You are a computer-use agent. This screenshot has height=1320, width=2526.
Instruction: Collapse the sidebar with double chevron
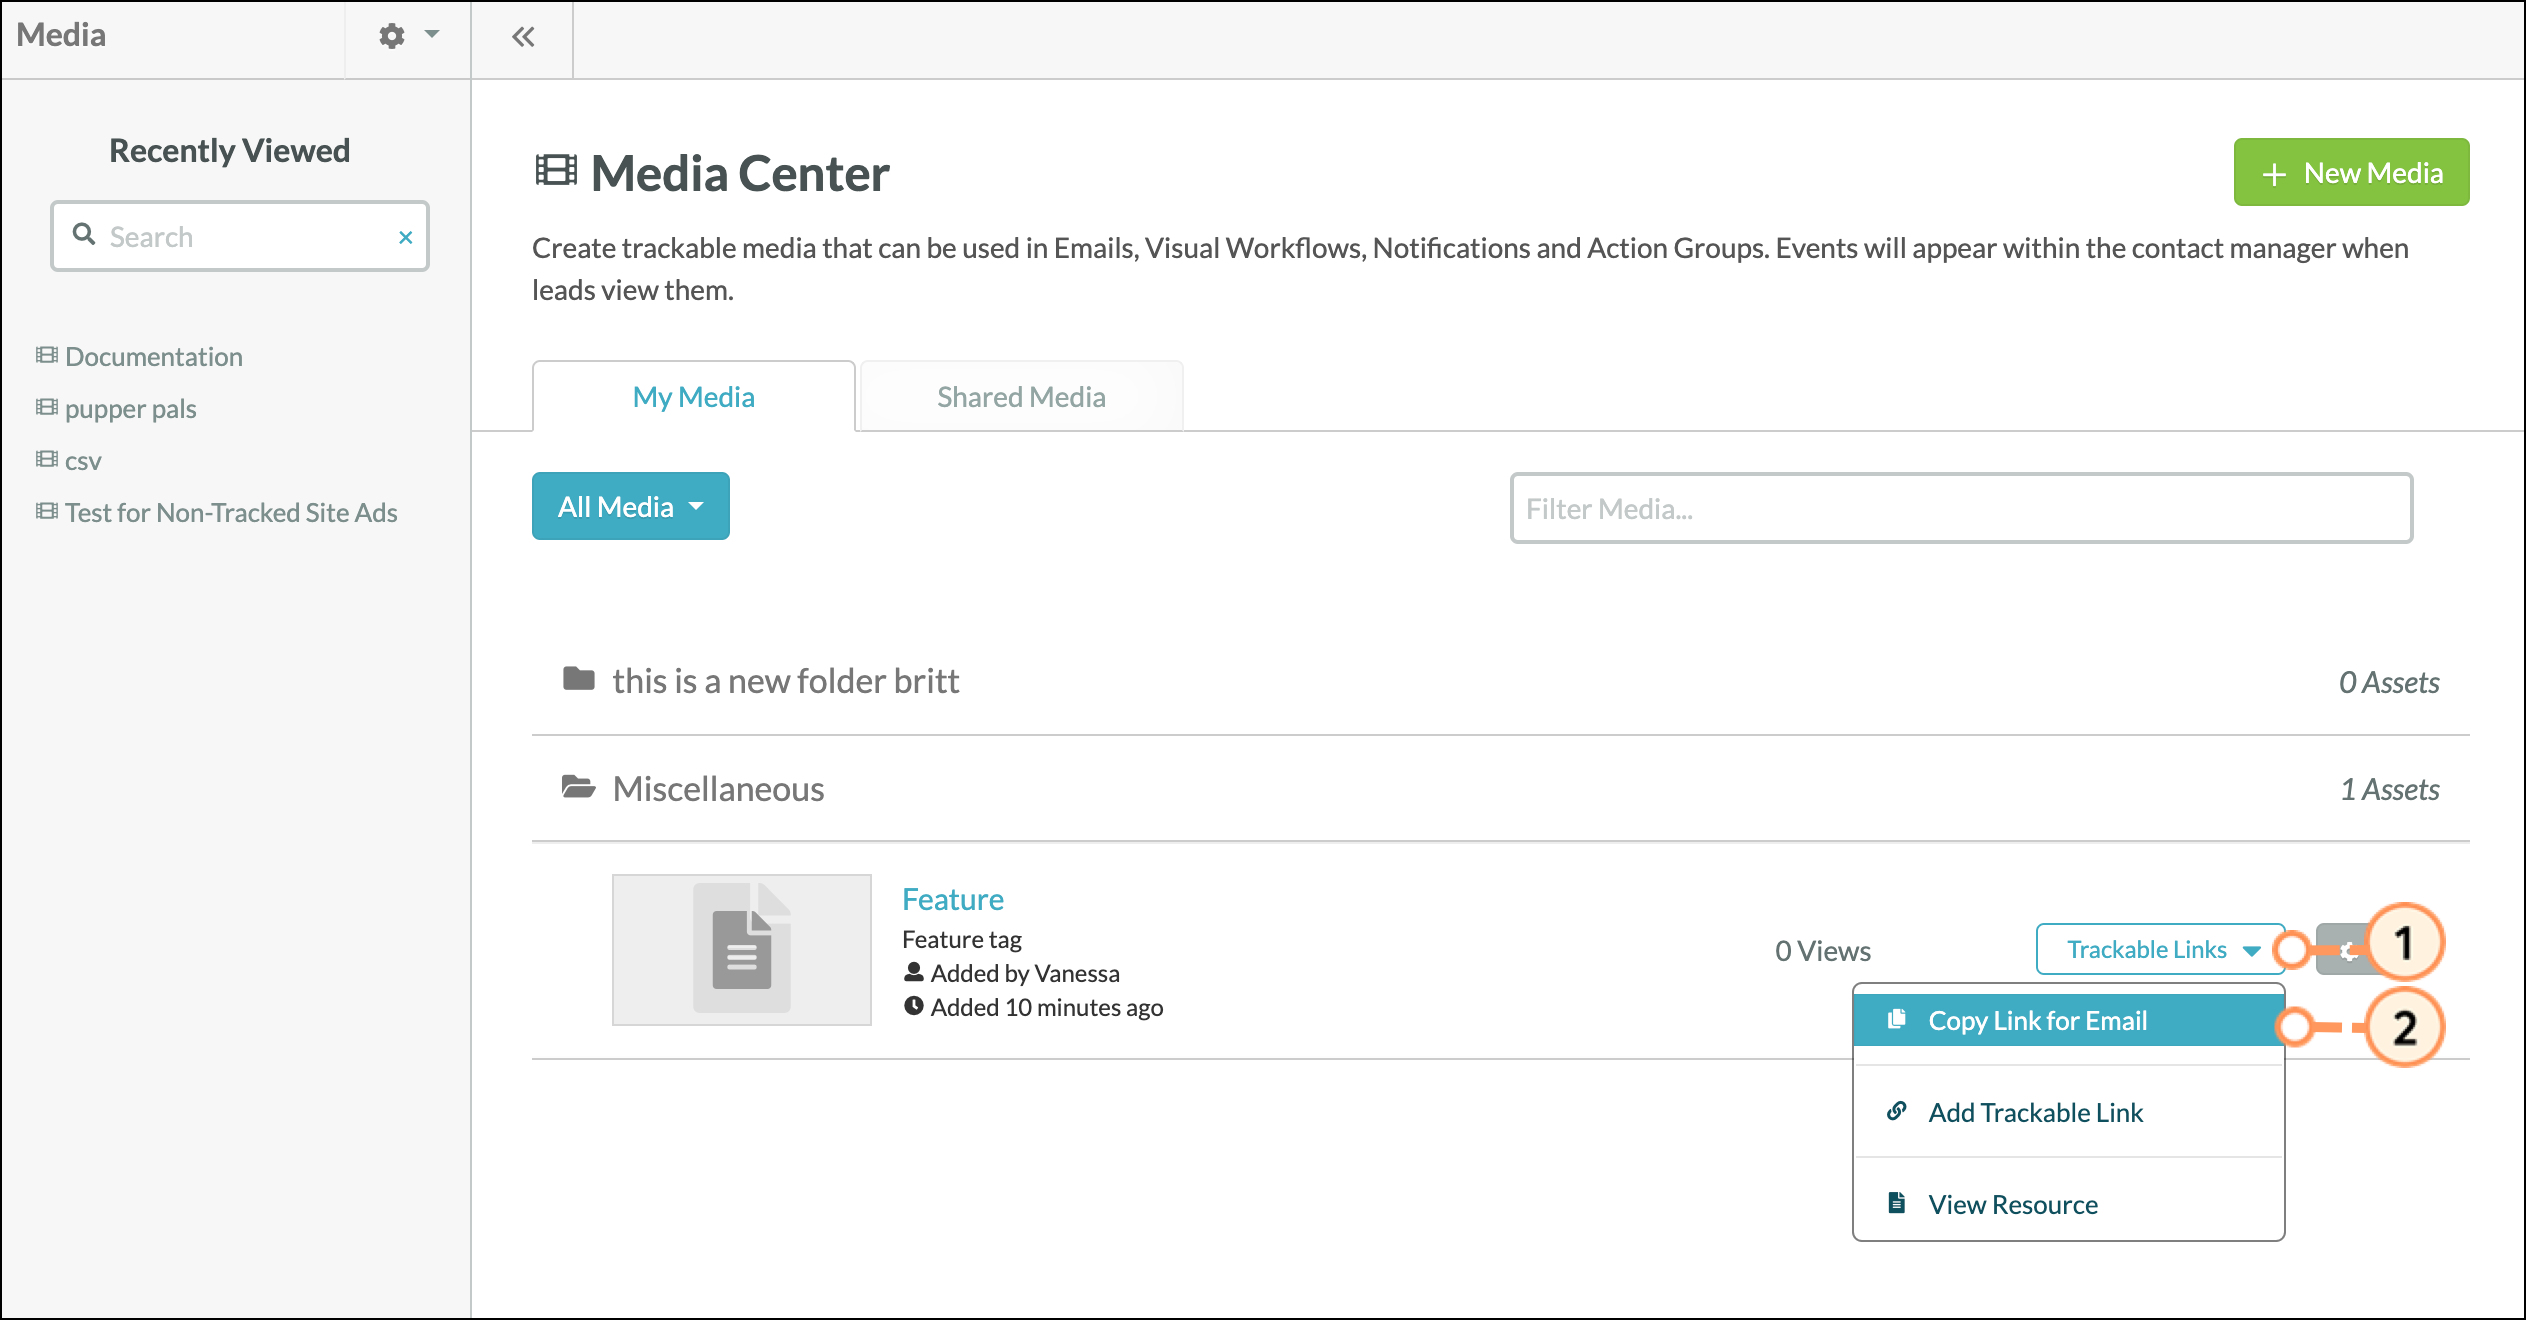(523, 37)
